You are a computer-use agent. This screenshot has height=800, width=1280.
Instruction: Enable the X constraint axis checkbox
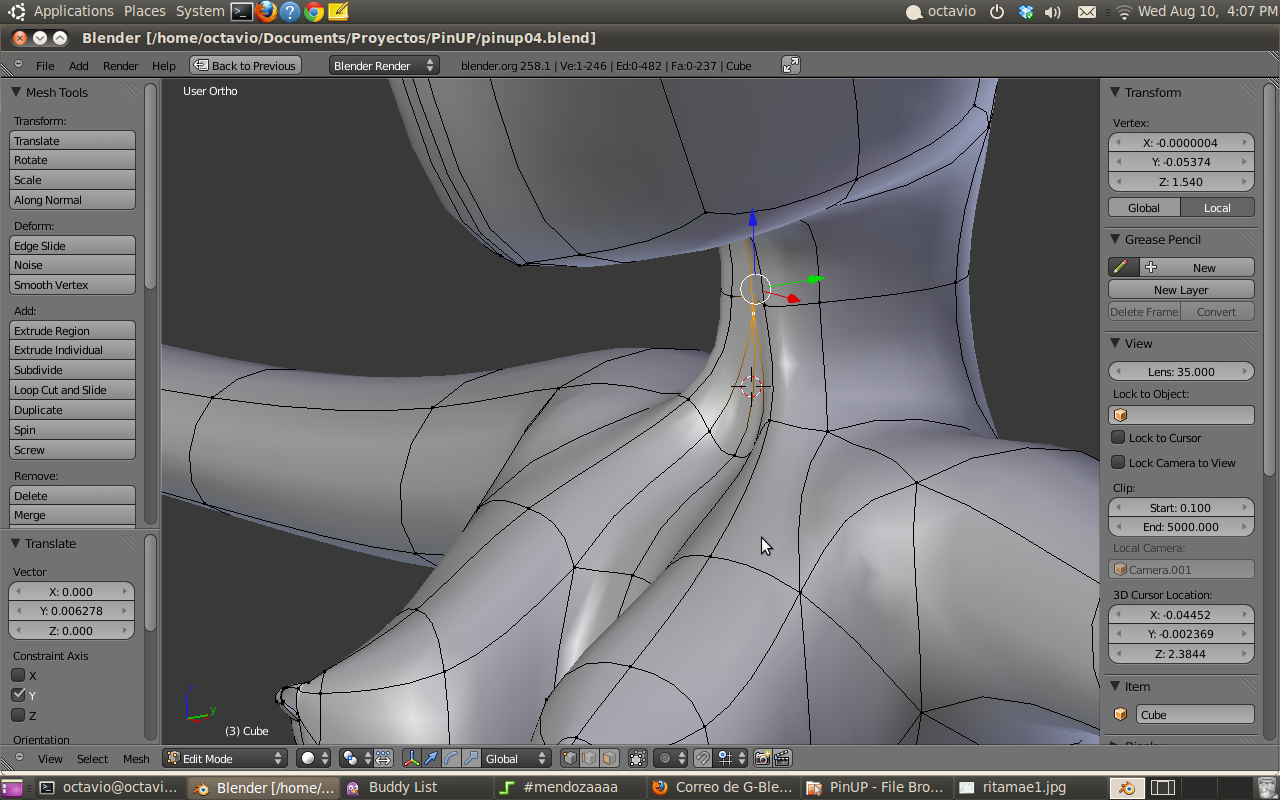[x=18, y=675]
